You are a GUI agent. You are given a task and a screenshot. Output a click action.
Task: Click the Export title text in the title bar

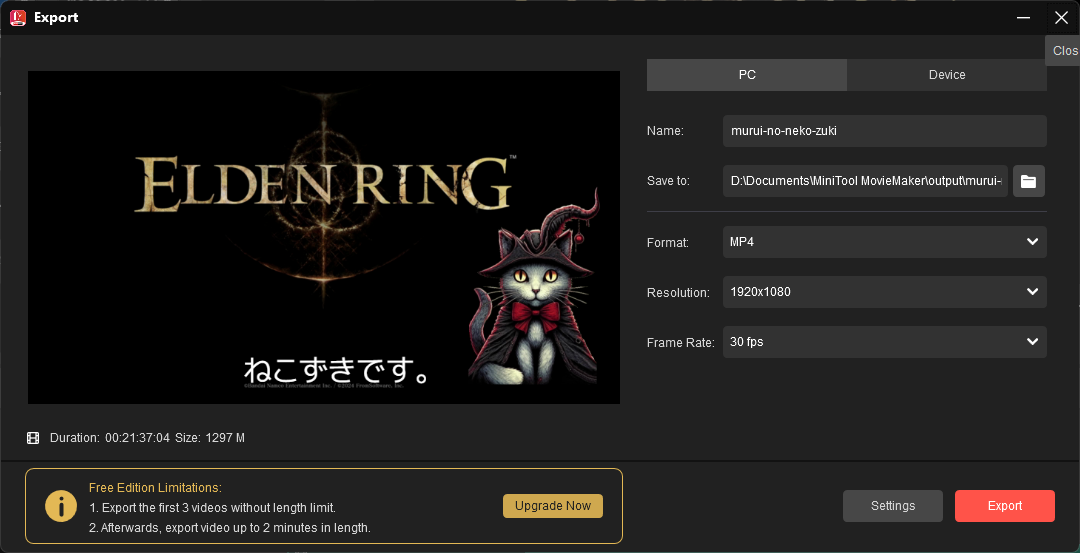pos(56,18)
